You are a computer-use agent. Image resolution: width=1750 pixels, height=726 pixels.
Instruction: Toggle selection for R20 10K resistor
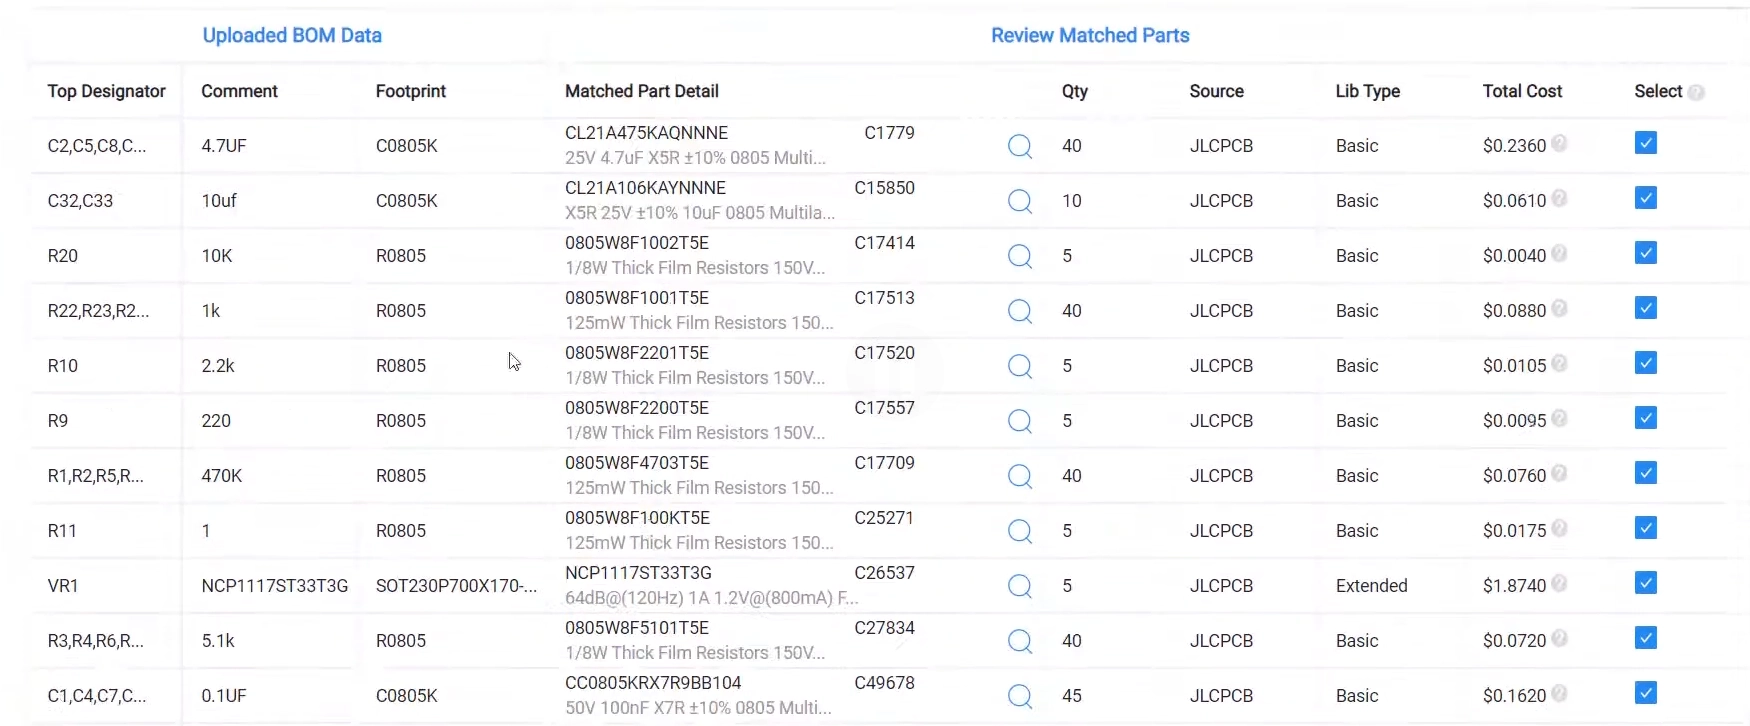[x=1646, y=253]
